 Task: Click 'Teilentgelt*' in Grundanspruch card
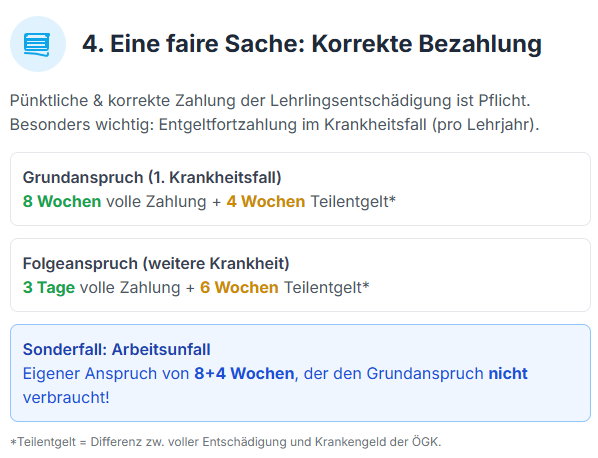pos(353,201)
